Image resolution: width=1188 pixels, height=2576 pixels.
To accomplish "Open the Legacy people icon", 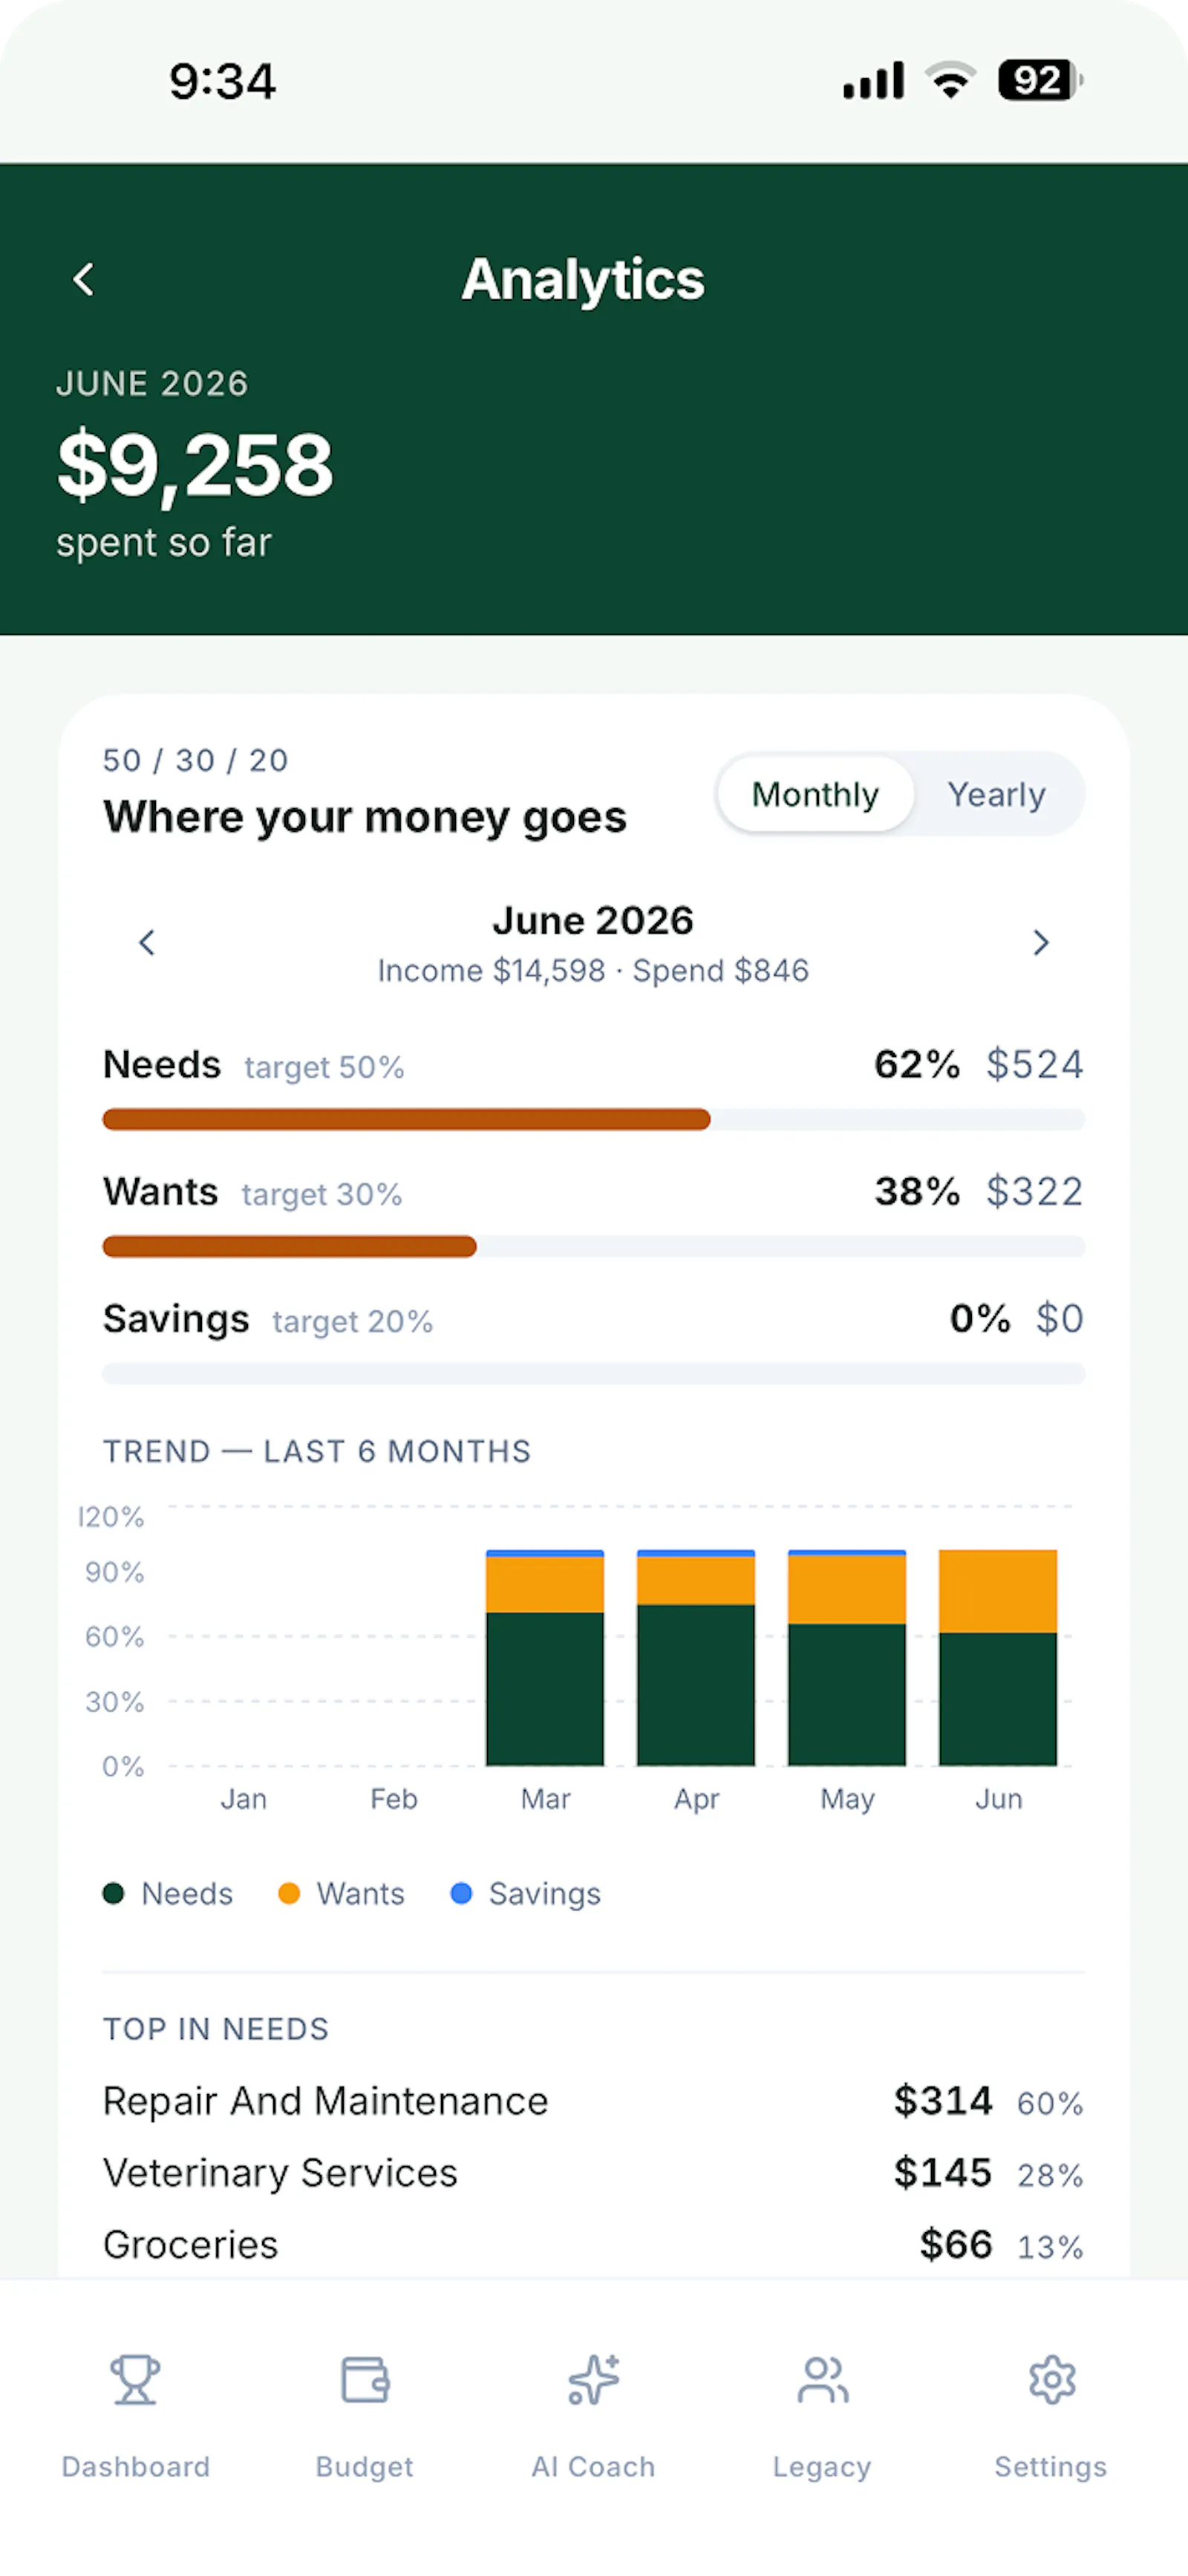I will 822,2380.
